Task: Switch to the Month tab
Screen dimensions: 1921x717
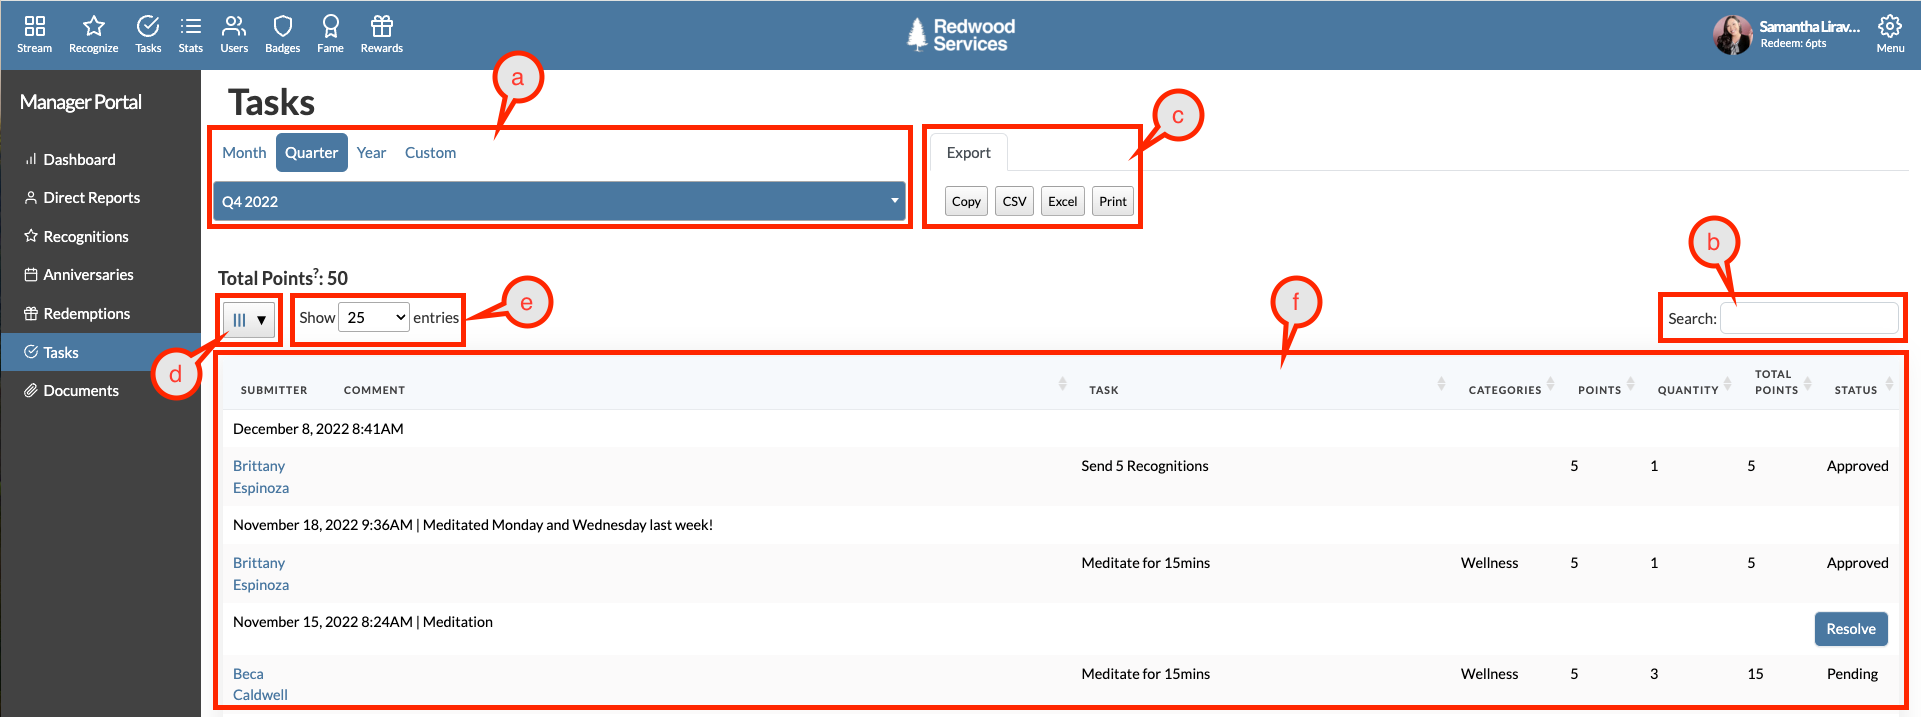Action: [x=244, y=153]
